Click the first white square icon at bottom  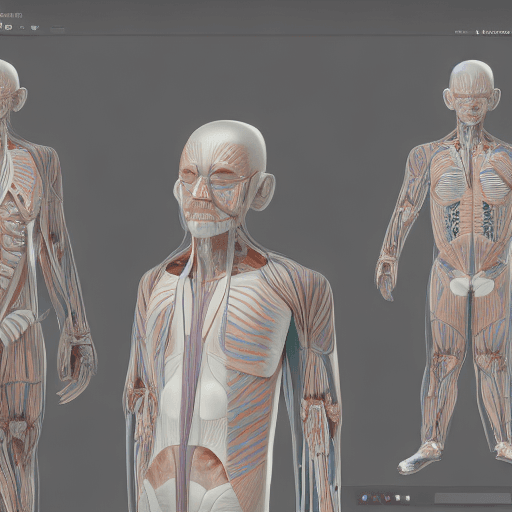tap(398, 498)
